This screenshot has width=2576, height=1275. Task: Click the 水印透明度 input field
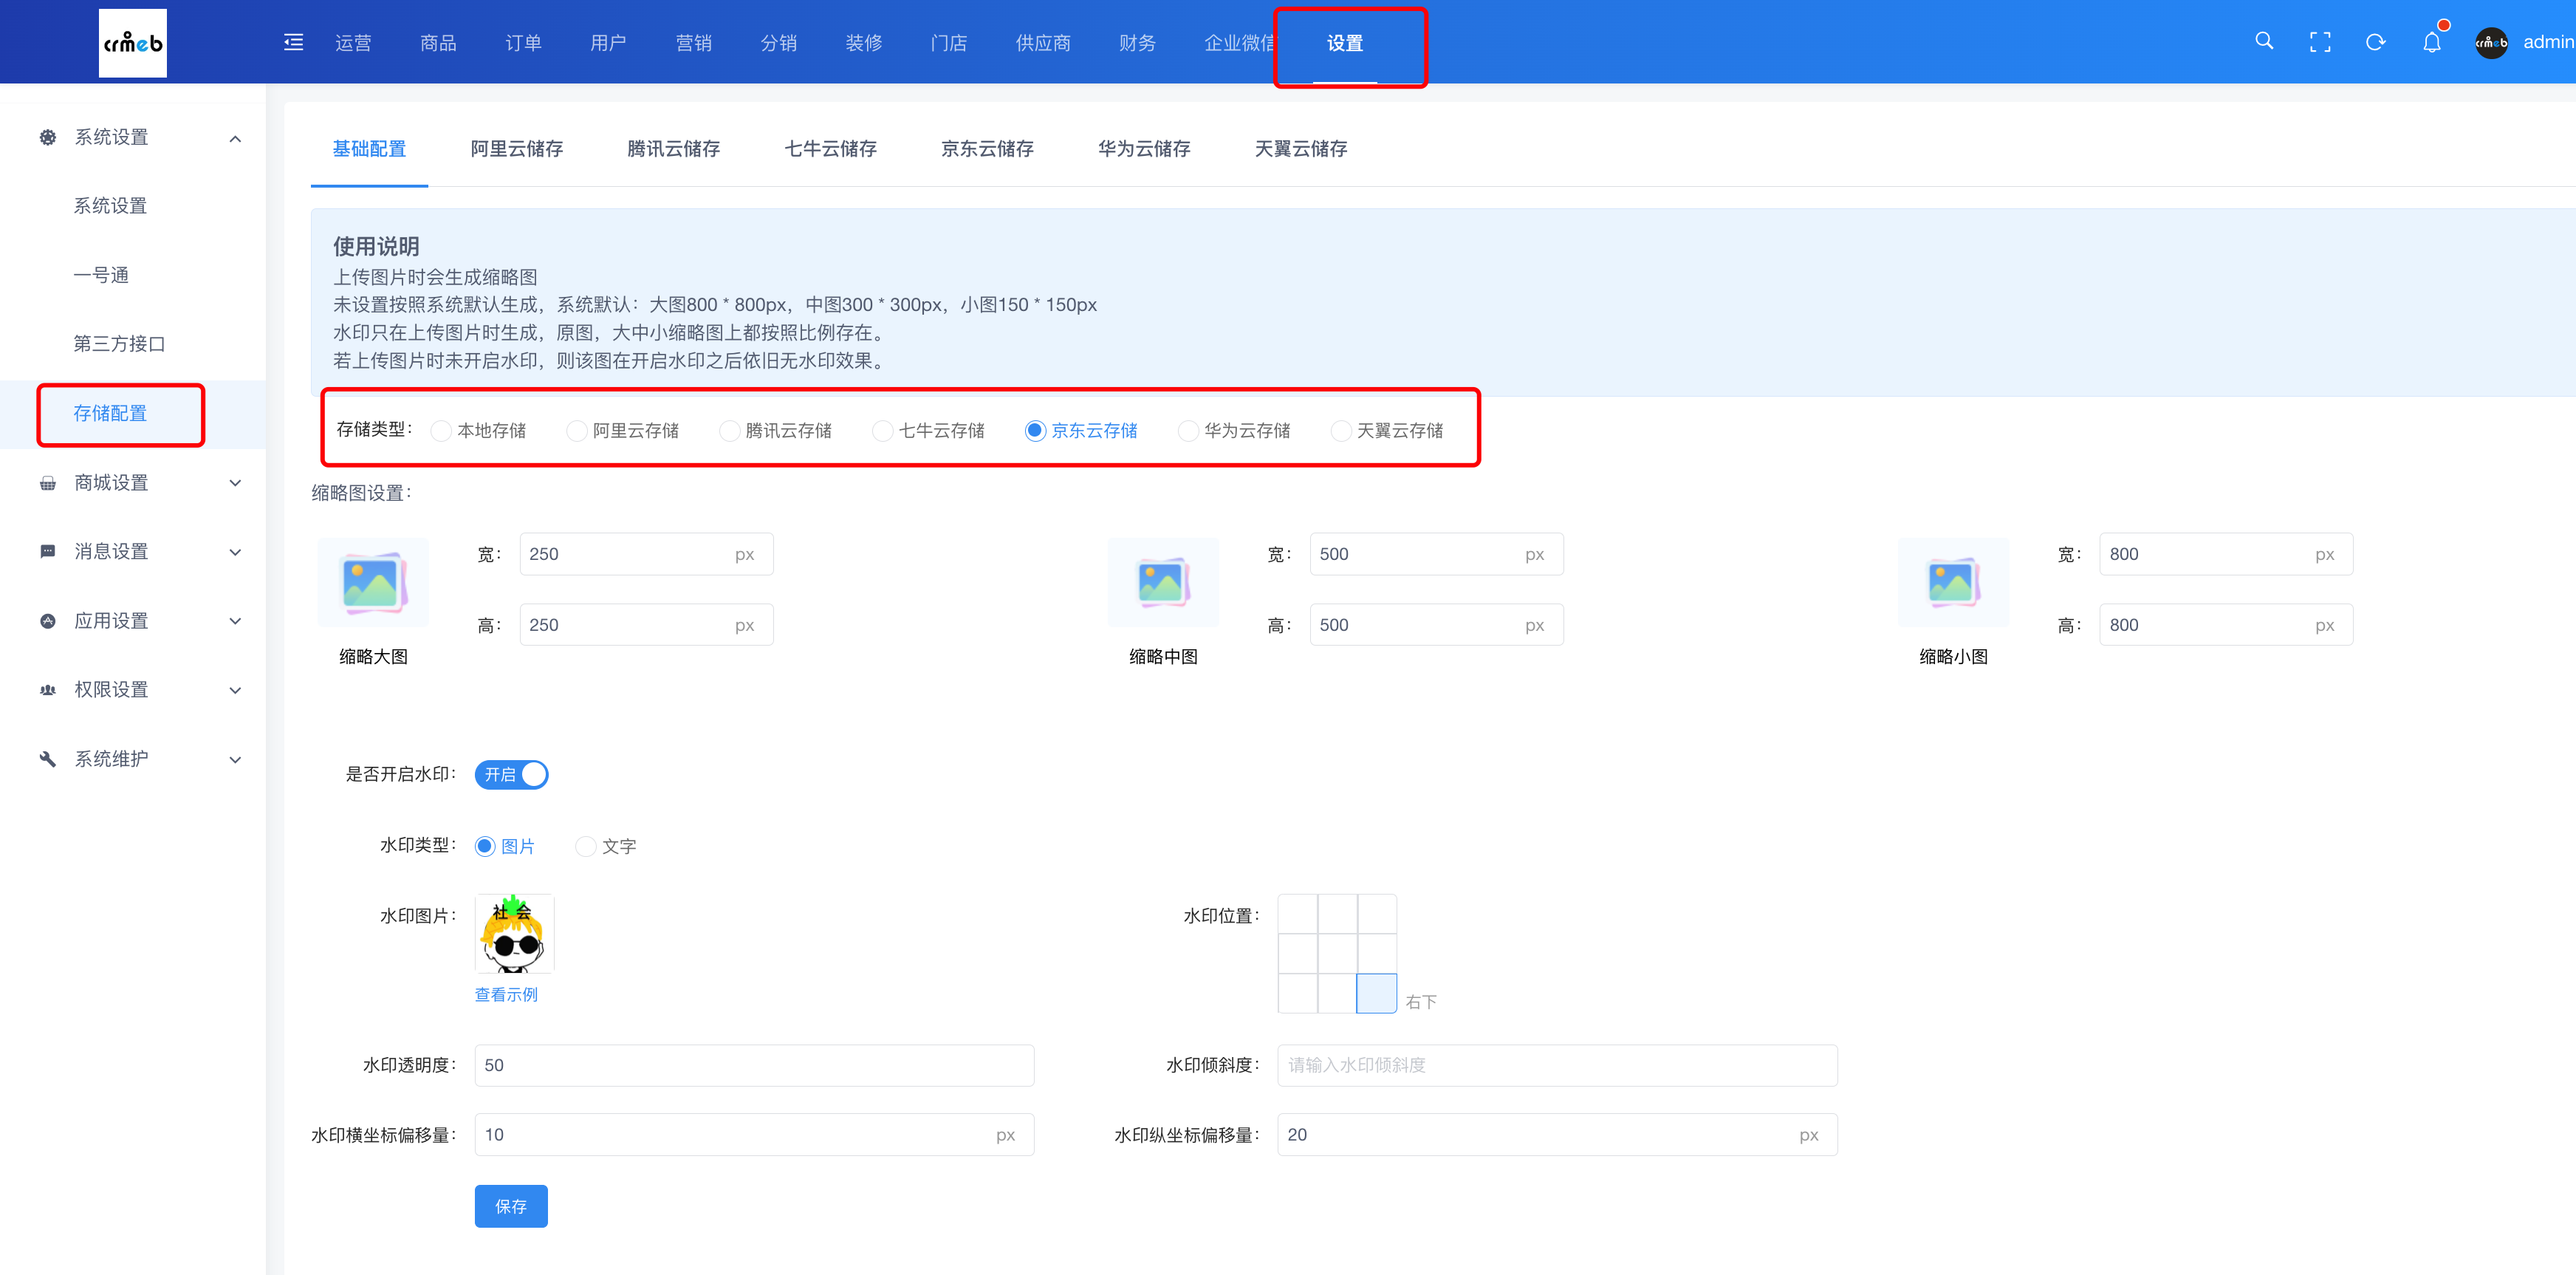754,1065
